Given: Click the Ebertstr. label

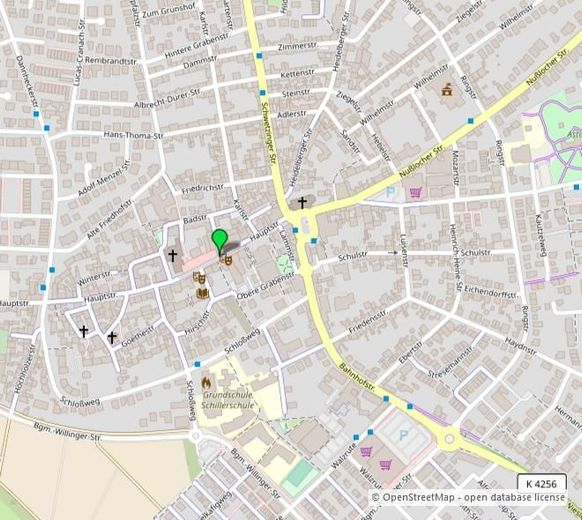Looking at the screenshot, I should (411, 352).
